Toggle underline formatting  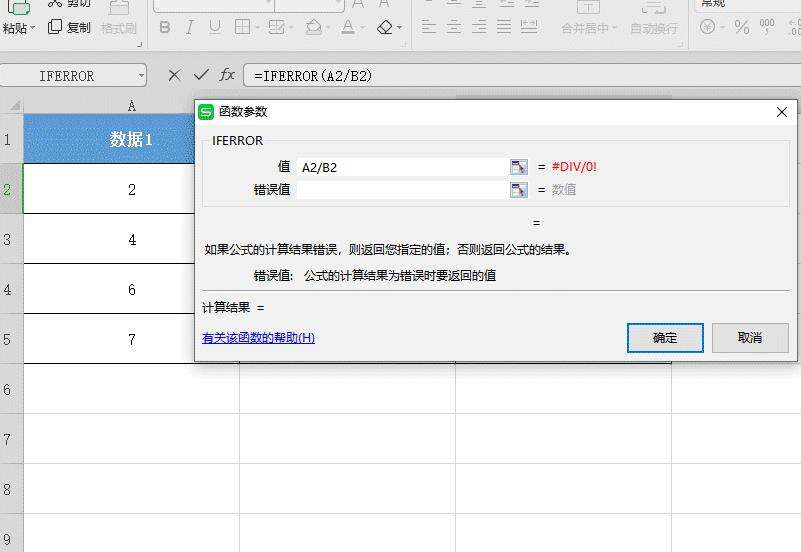click(215, 27)
